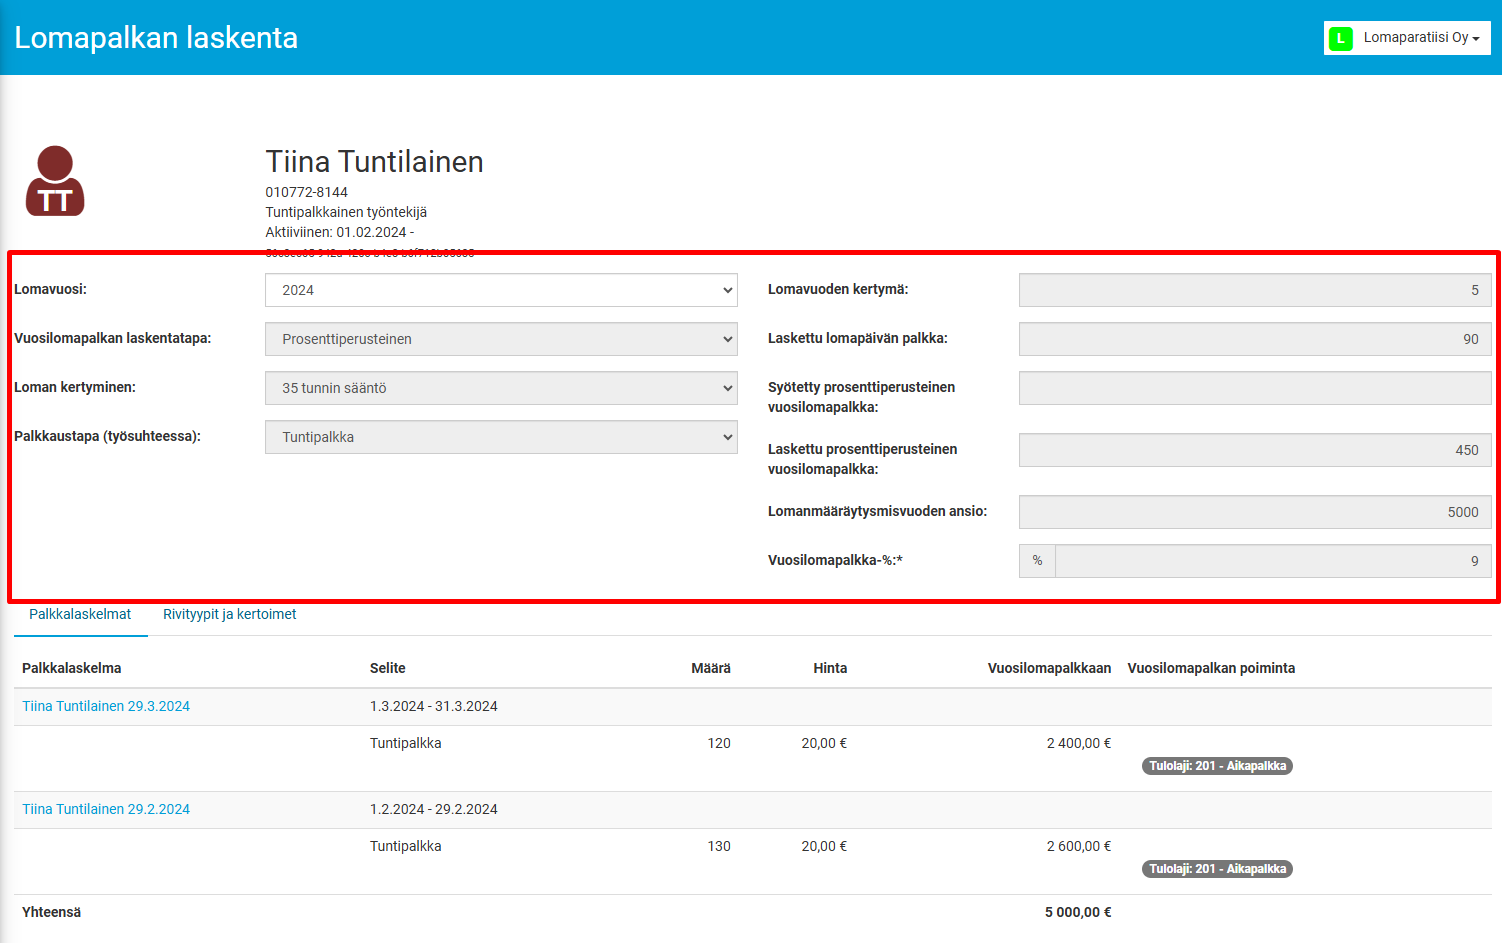The height and width of the screenshot is (943, 1502).
Task: Click the Vuosilomapalkkaan column header
Action: [1049, 668]
